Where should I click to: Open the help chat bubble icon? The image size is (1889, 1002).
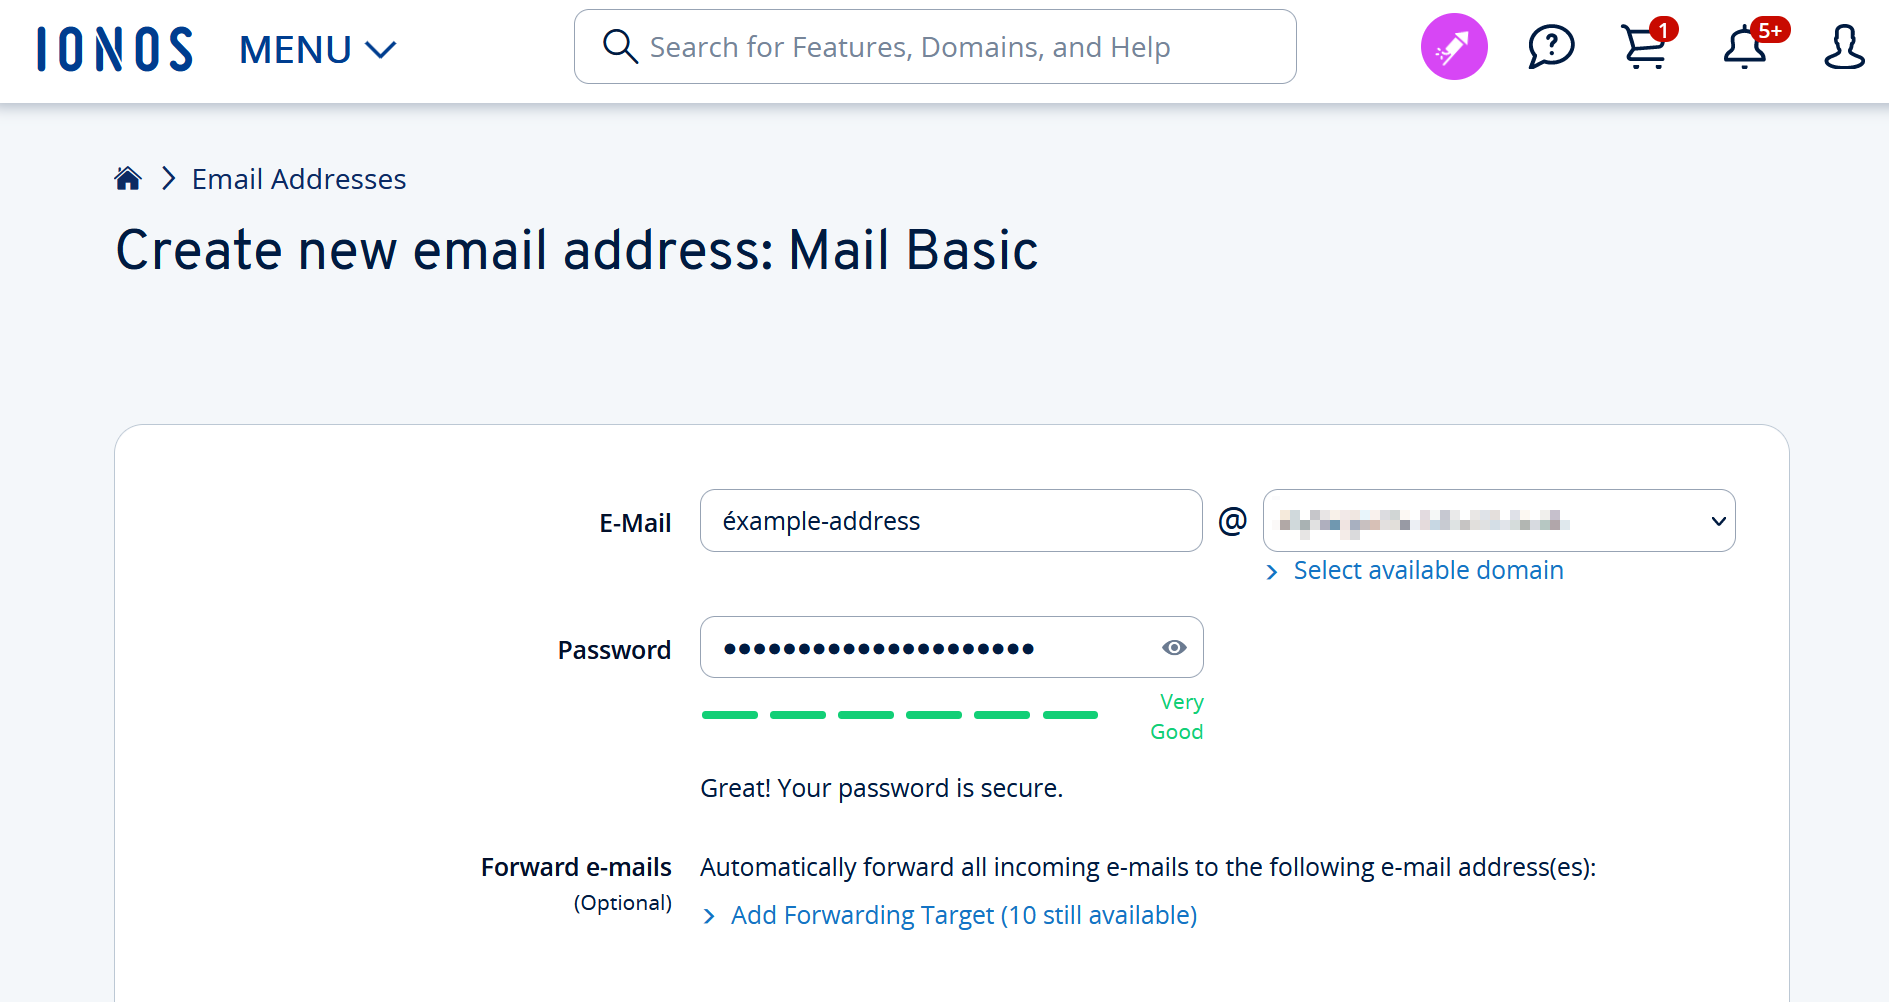click(1551, 47)
